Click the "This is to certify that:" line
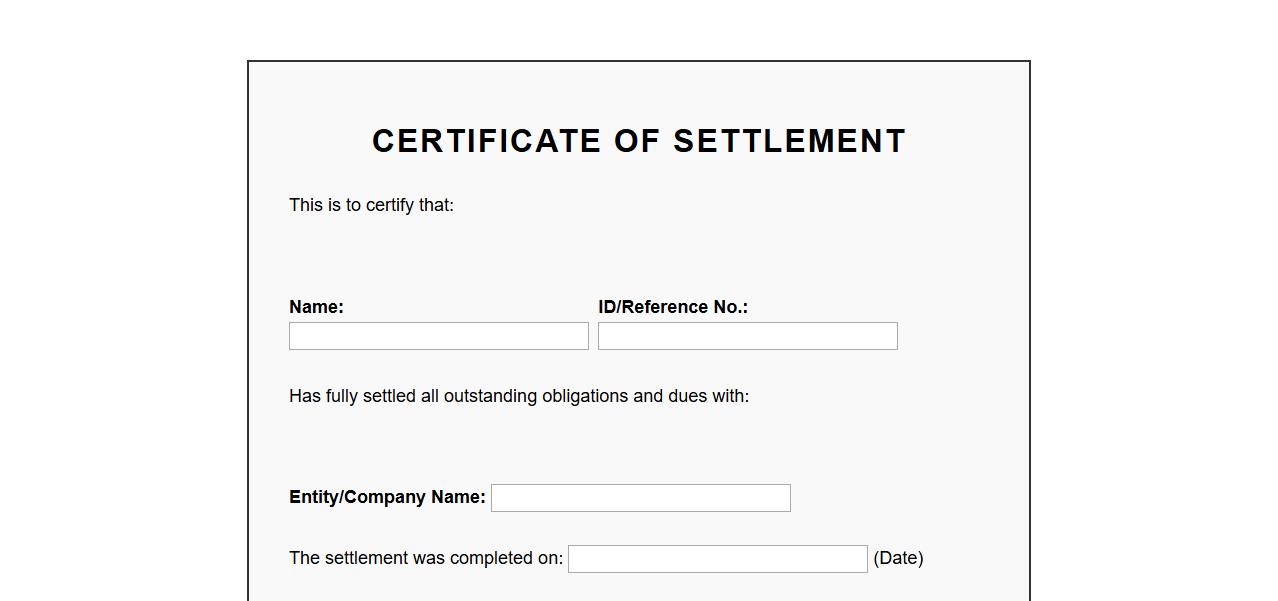Viewport: 1278px width, 601px height. pos(371,205)
